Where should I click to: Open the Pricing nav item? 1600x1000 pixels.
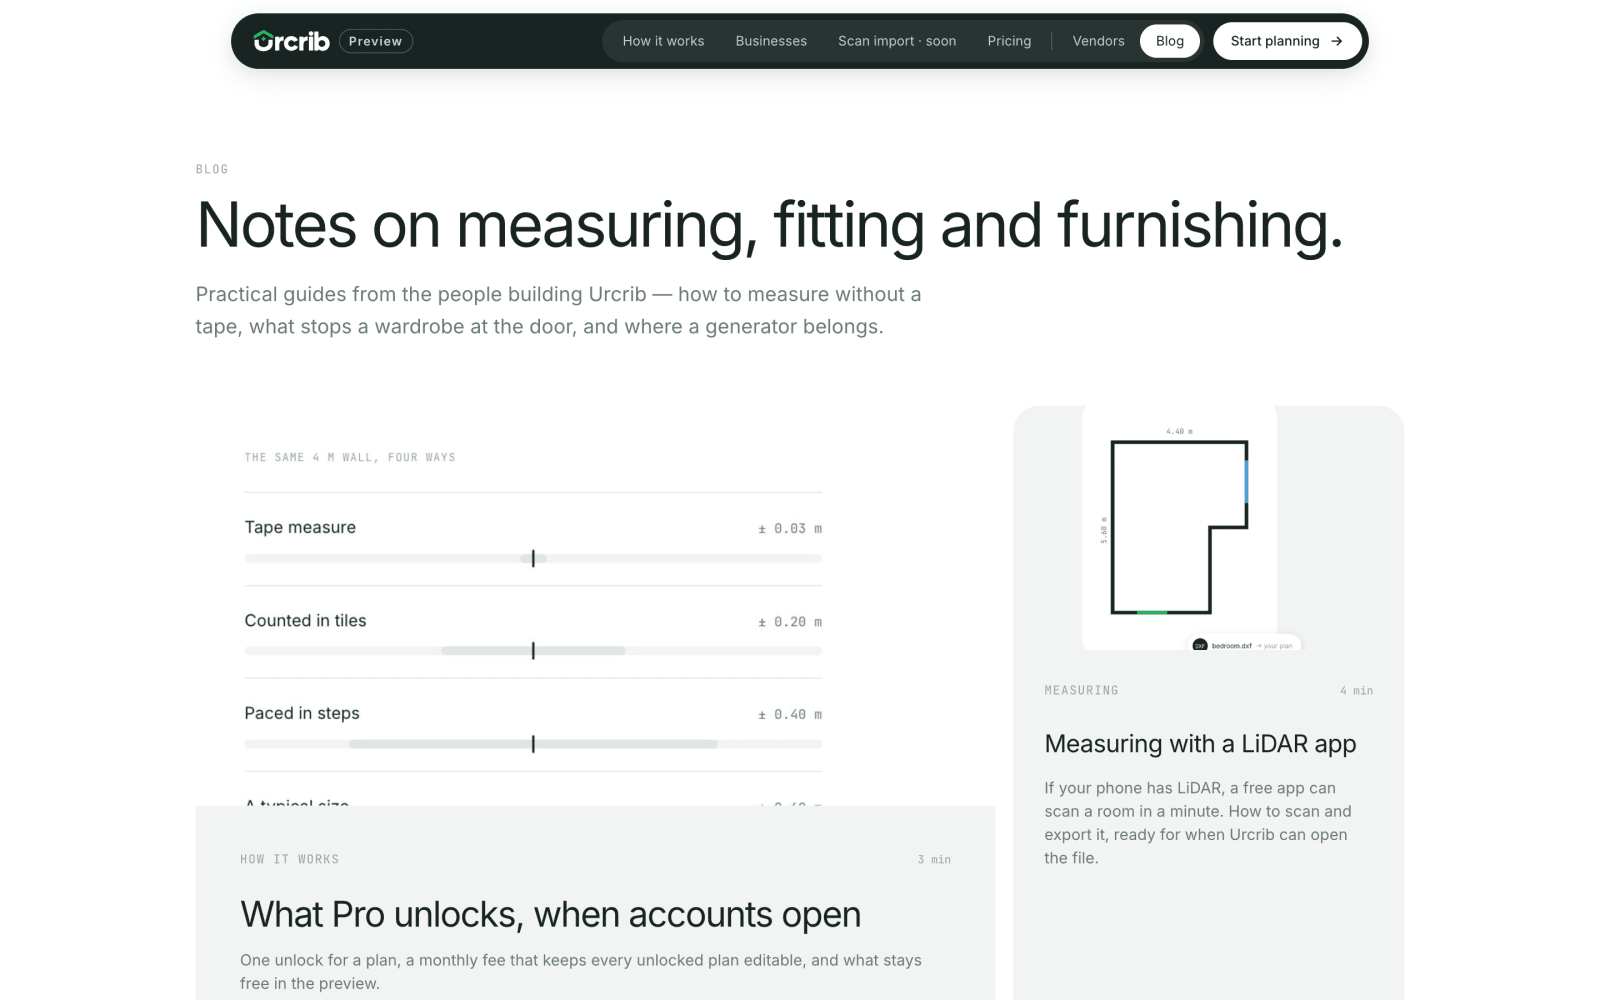[x=1009, y=41]
